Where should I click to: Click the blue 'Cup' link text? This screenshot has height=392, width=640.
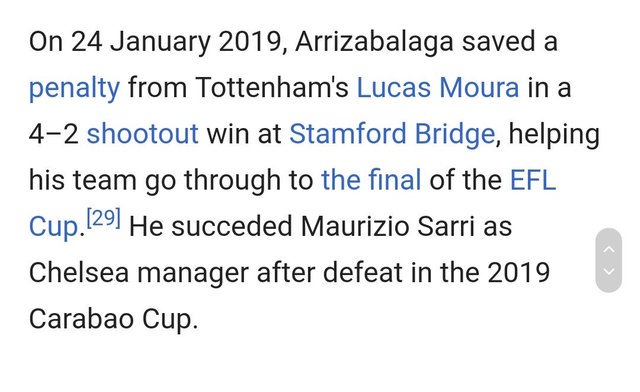(x=53, y=227)
